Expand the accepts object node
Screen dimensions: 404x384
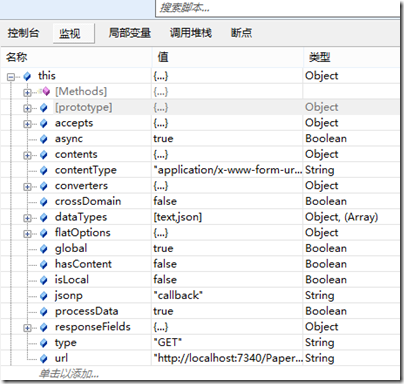point(27,124)
